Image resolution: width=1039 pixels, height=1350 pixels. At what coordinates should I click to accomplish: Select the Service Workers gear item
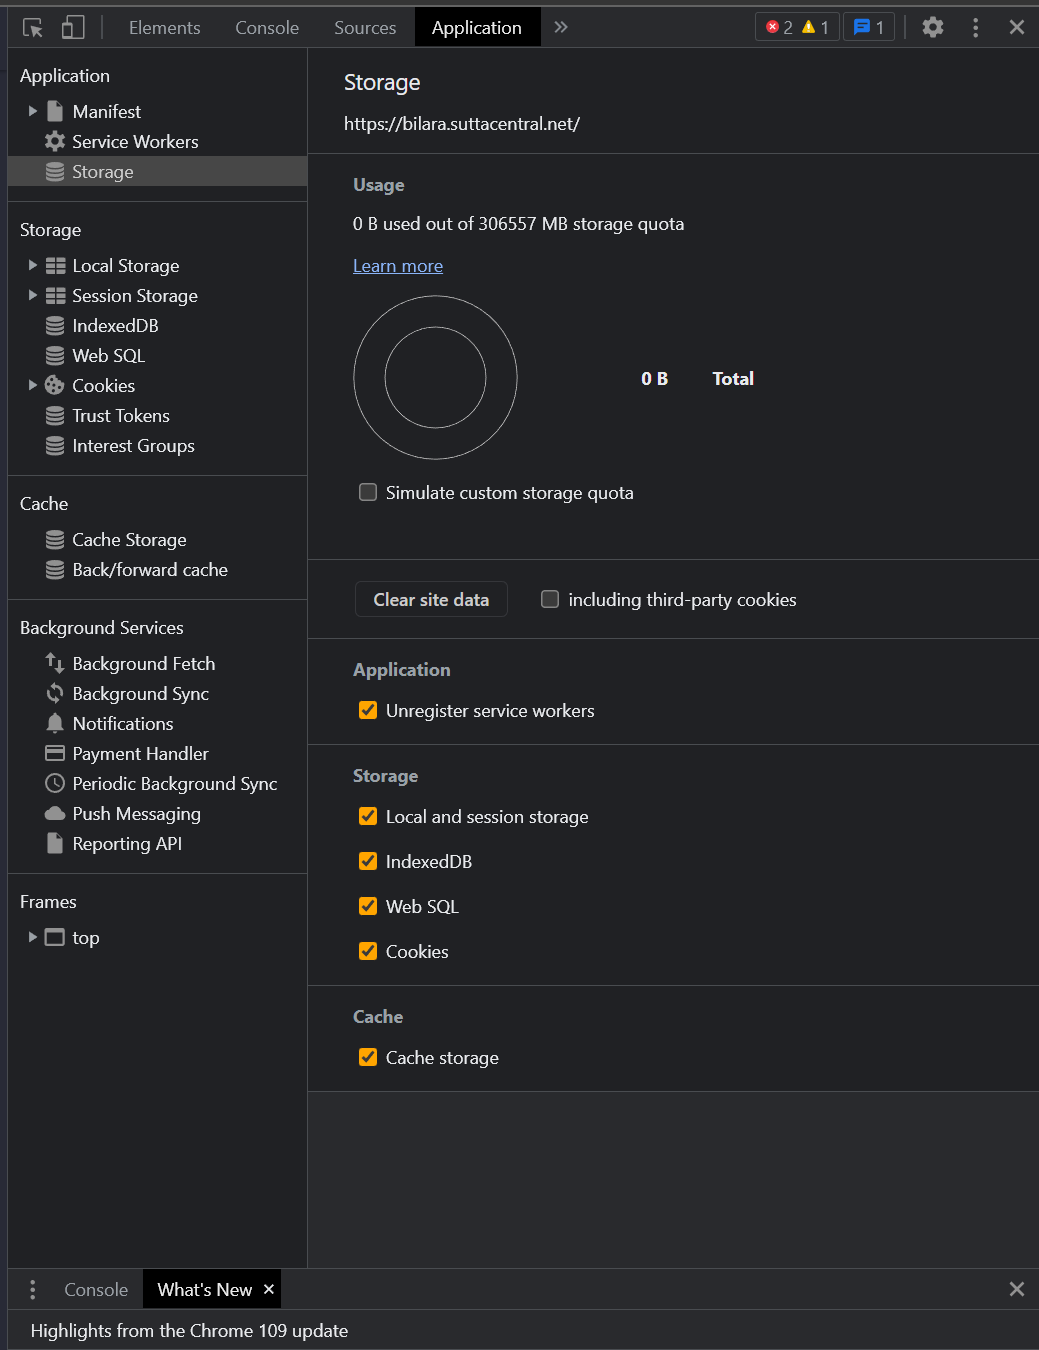click(135, 142)
